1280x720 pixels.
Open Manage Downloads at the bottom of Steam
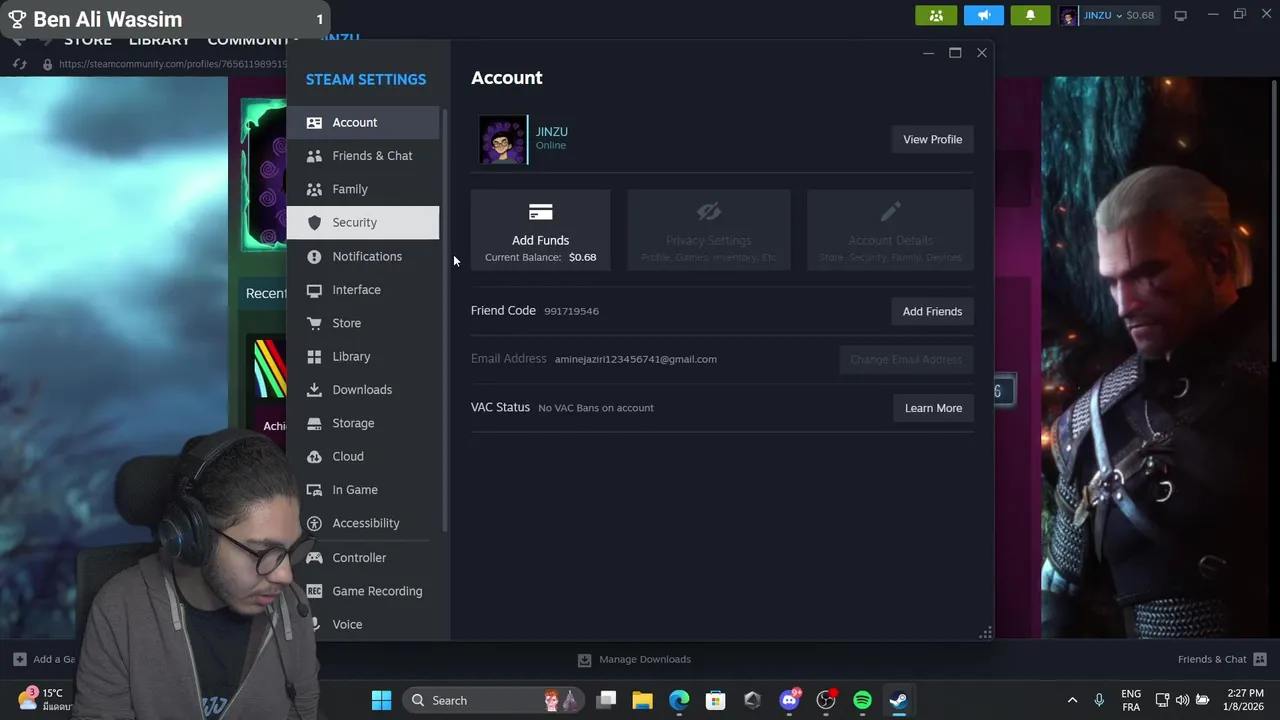pyautogui.click(x=634, y=659)
